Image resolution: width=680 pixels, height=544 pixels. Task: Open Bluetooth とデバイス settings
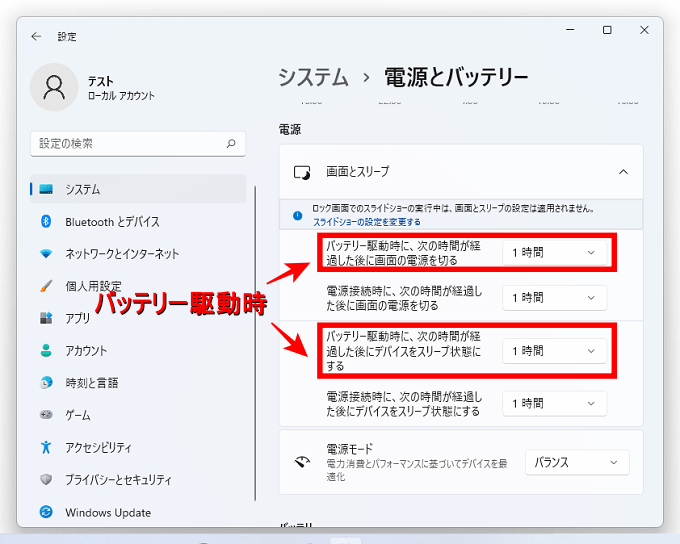click(138, 222)
